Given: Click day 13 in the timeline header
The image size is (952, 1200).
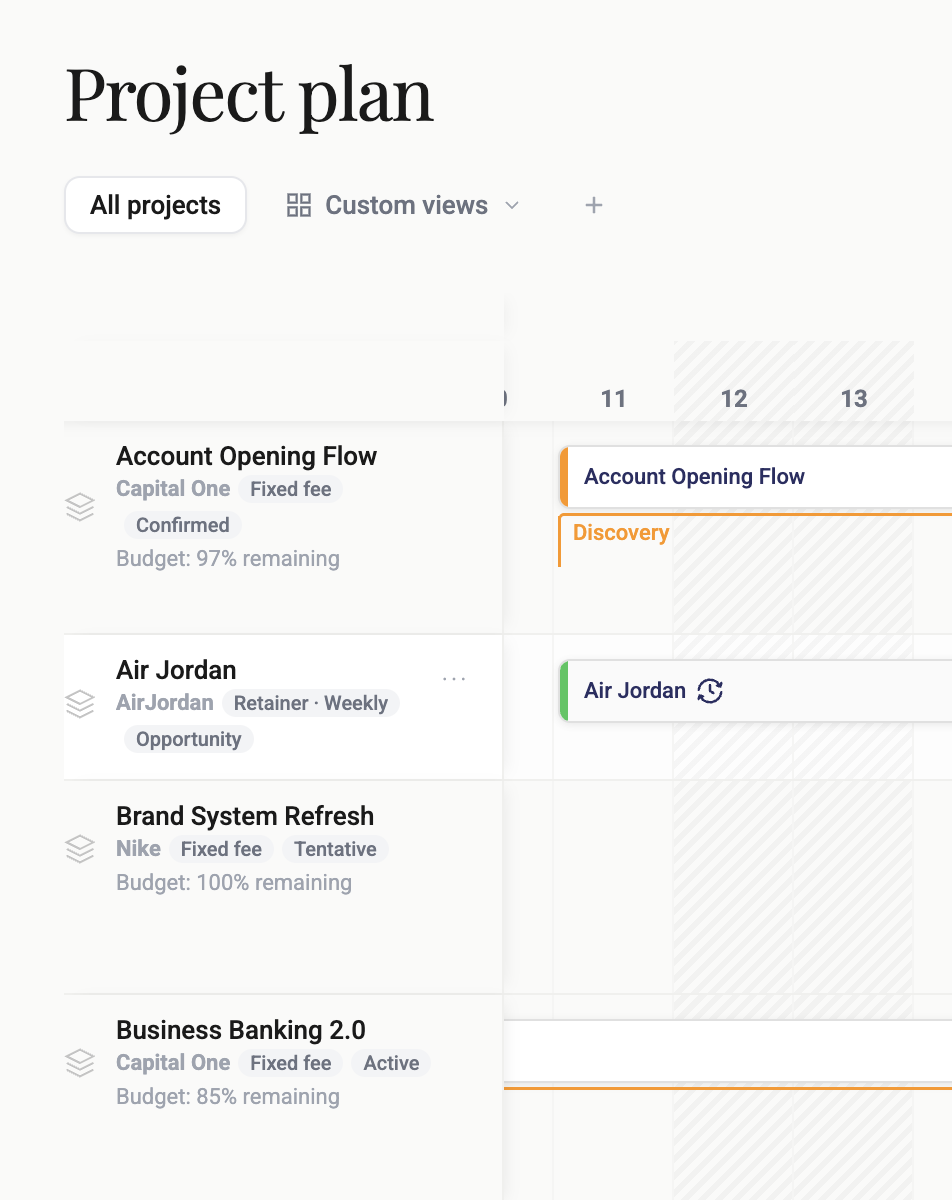Looking at the screenshot, I should (854, 399).
